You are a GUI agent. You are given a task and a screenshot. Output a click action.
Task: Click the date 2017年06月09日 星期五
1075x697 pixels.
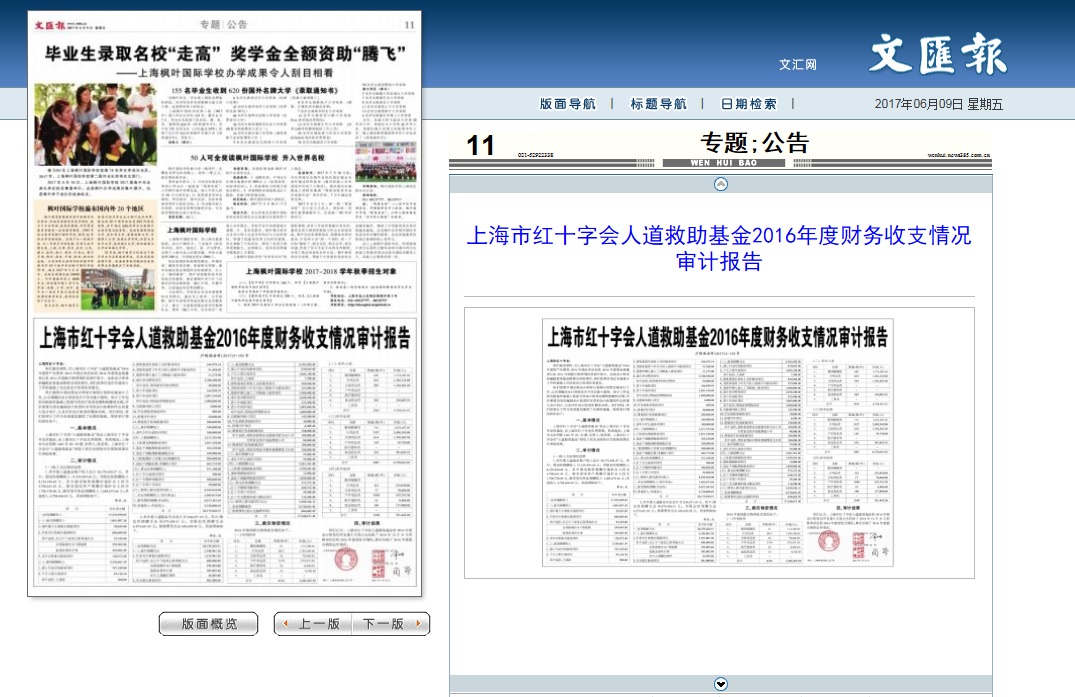pos(939,104)
